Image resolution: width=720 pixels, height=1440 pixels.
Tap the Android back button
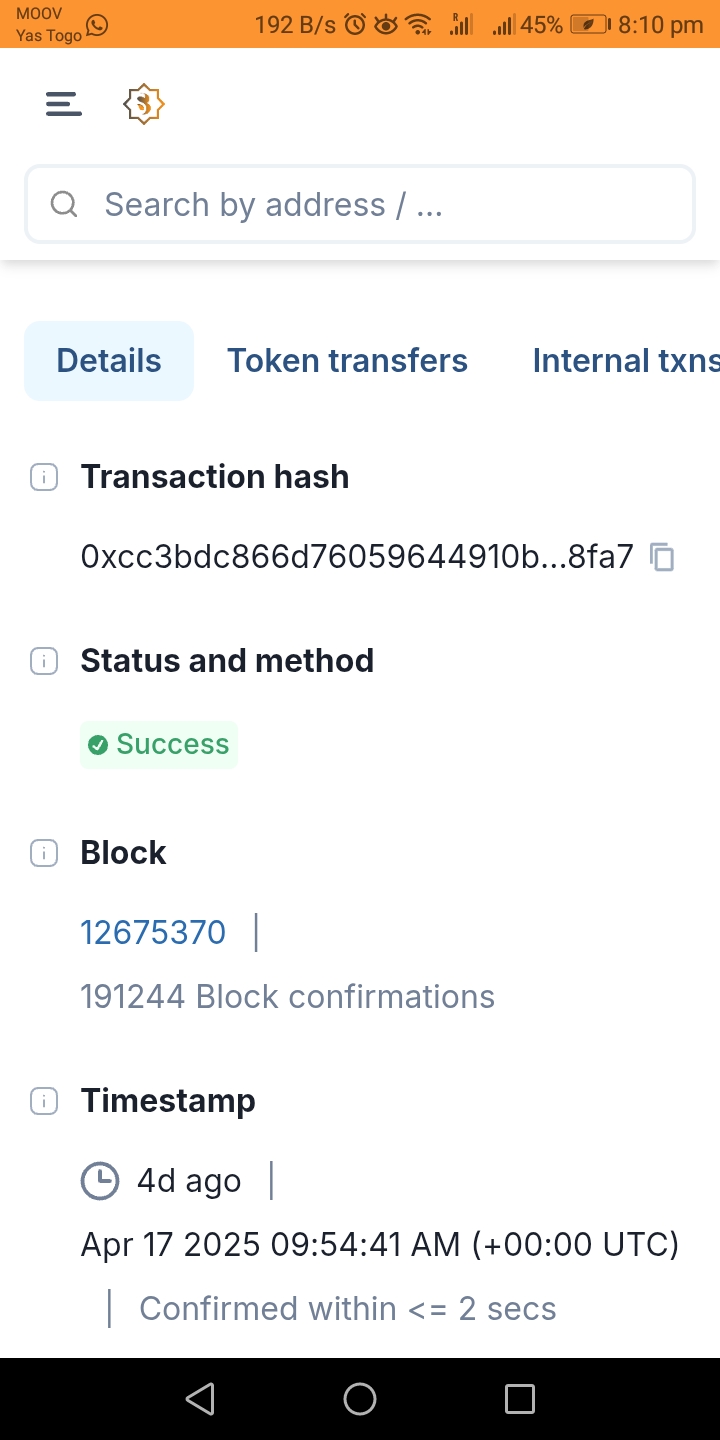coord(200,1398)
